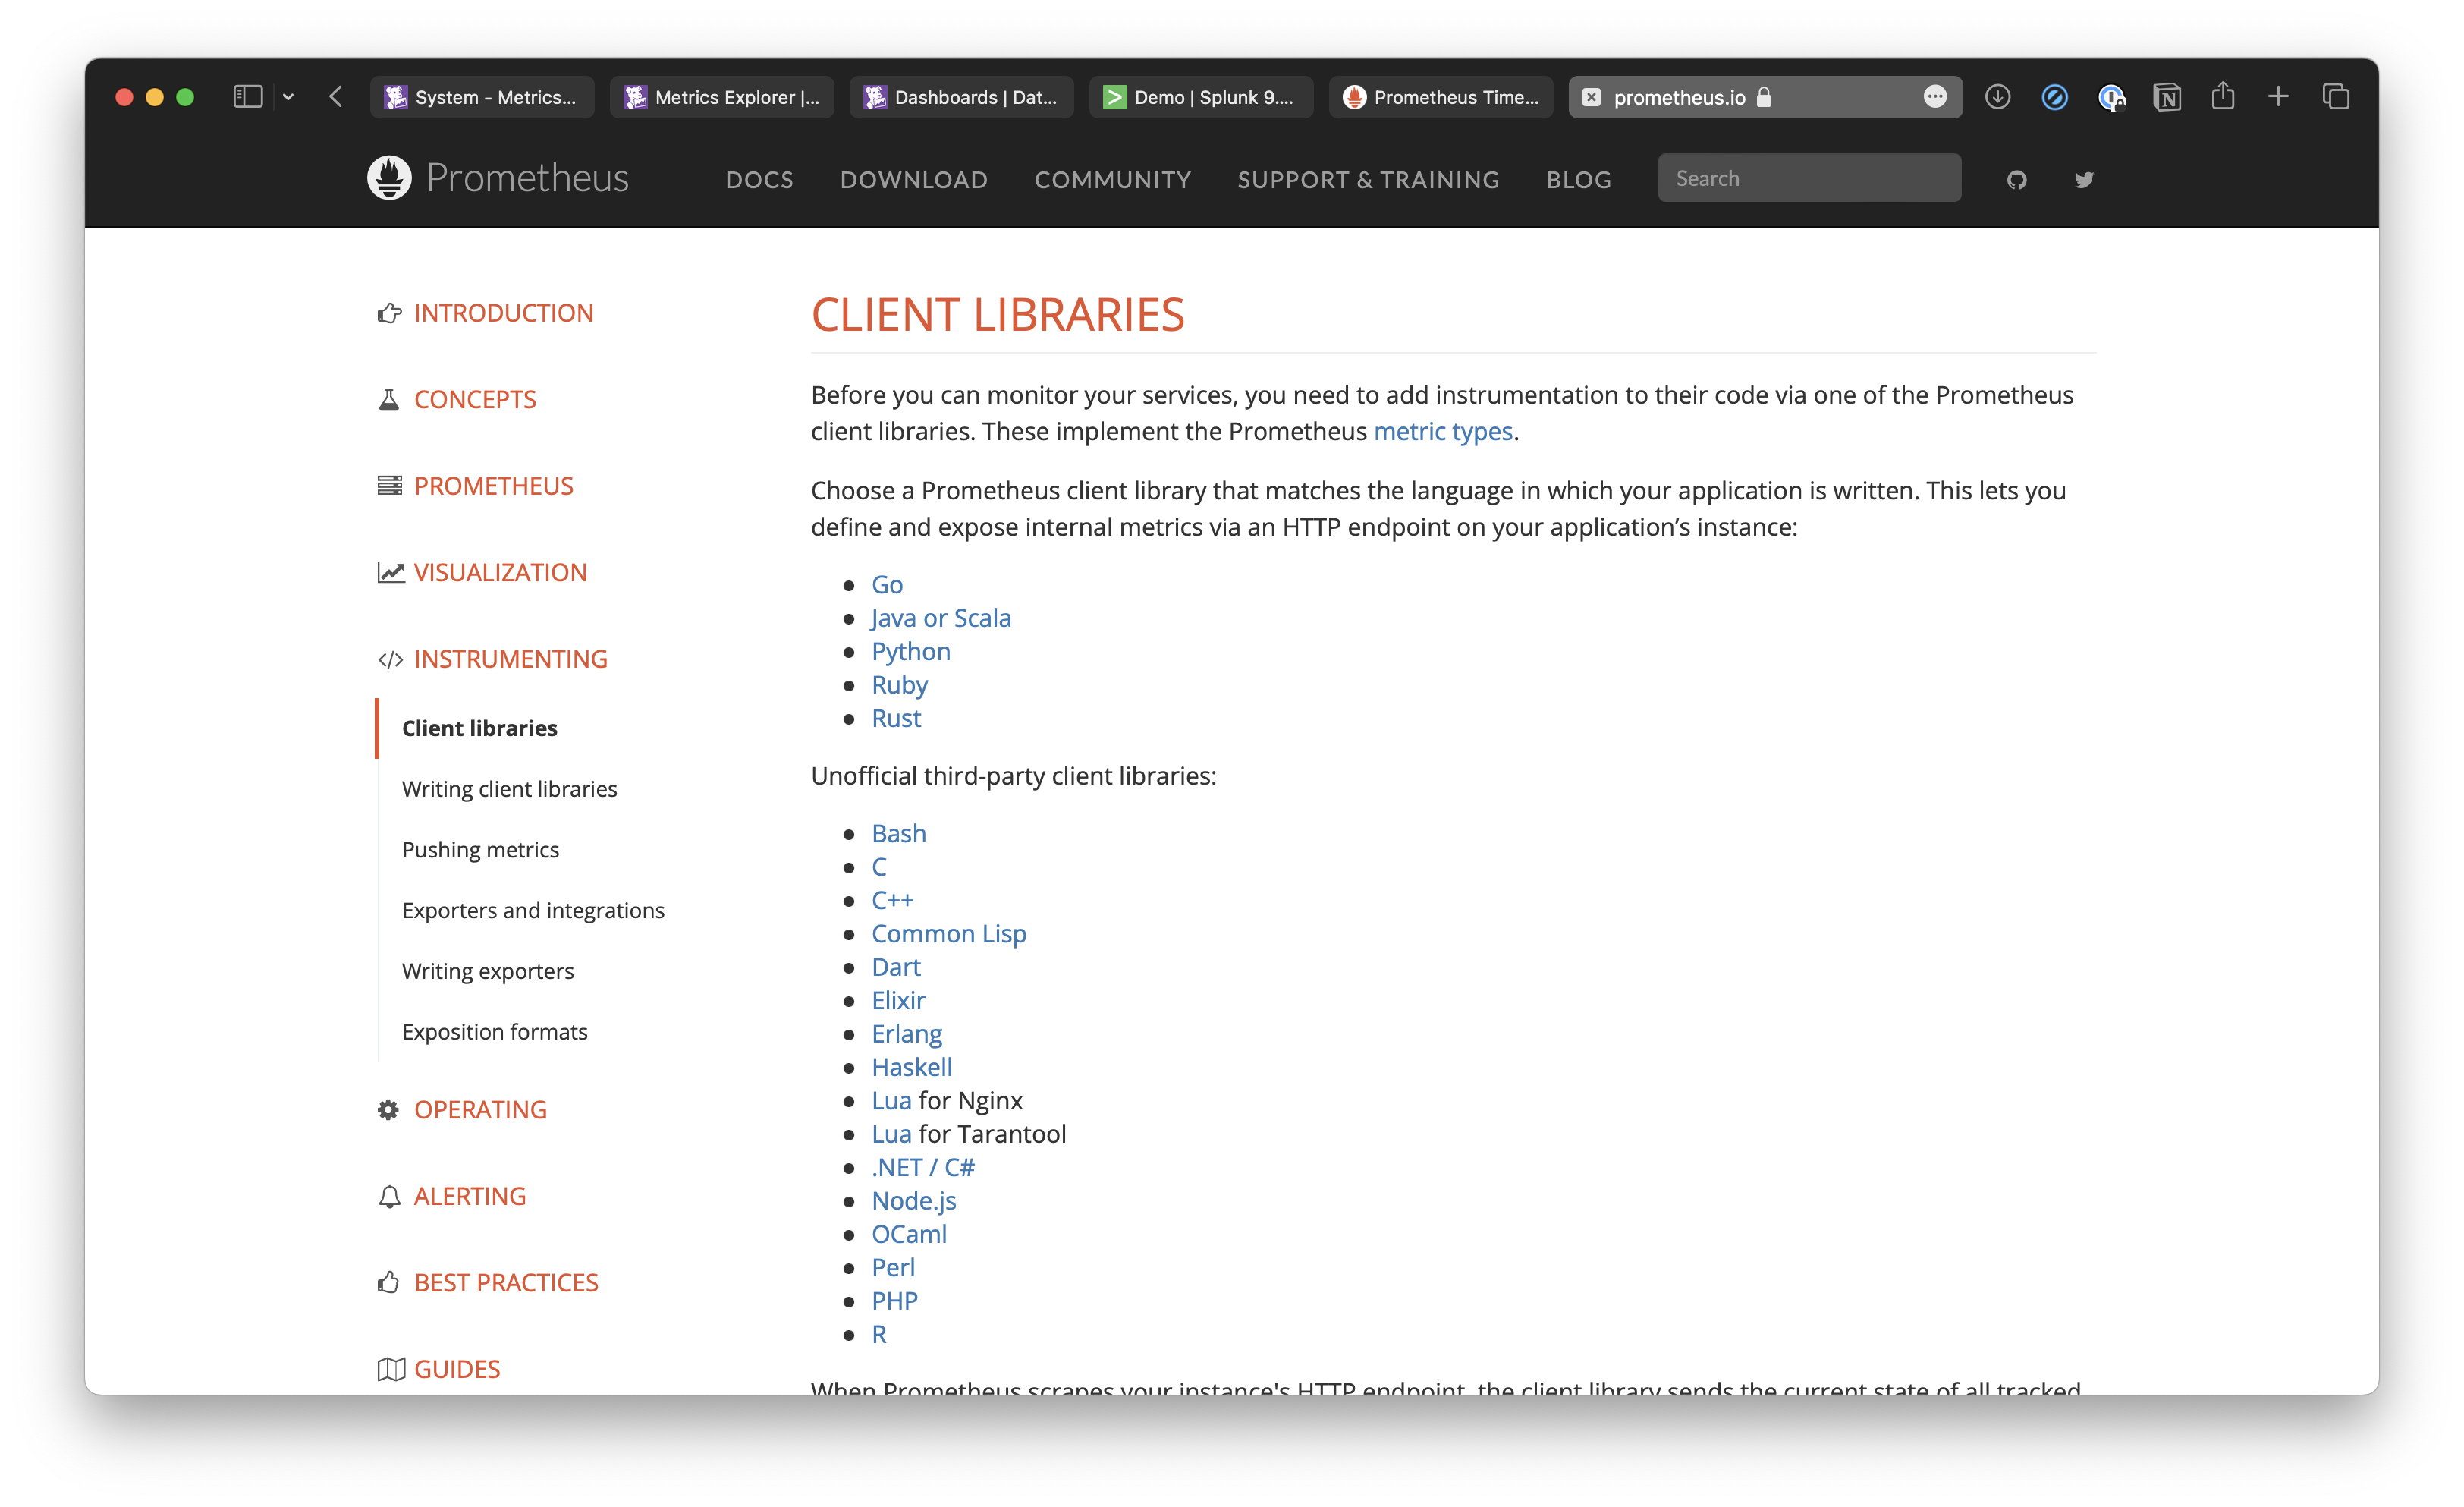Open the Haskell library link
The width and height of the screenshot is (2464, 1507).
(x=911, y=1067)
